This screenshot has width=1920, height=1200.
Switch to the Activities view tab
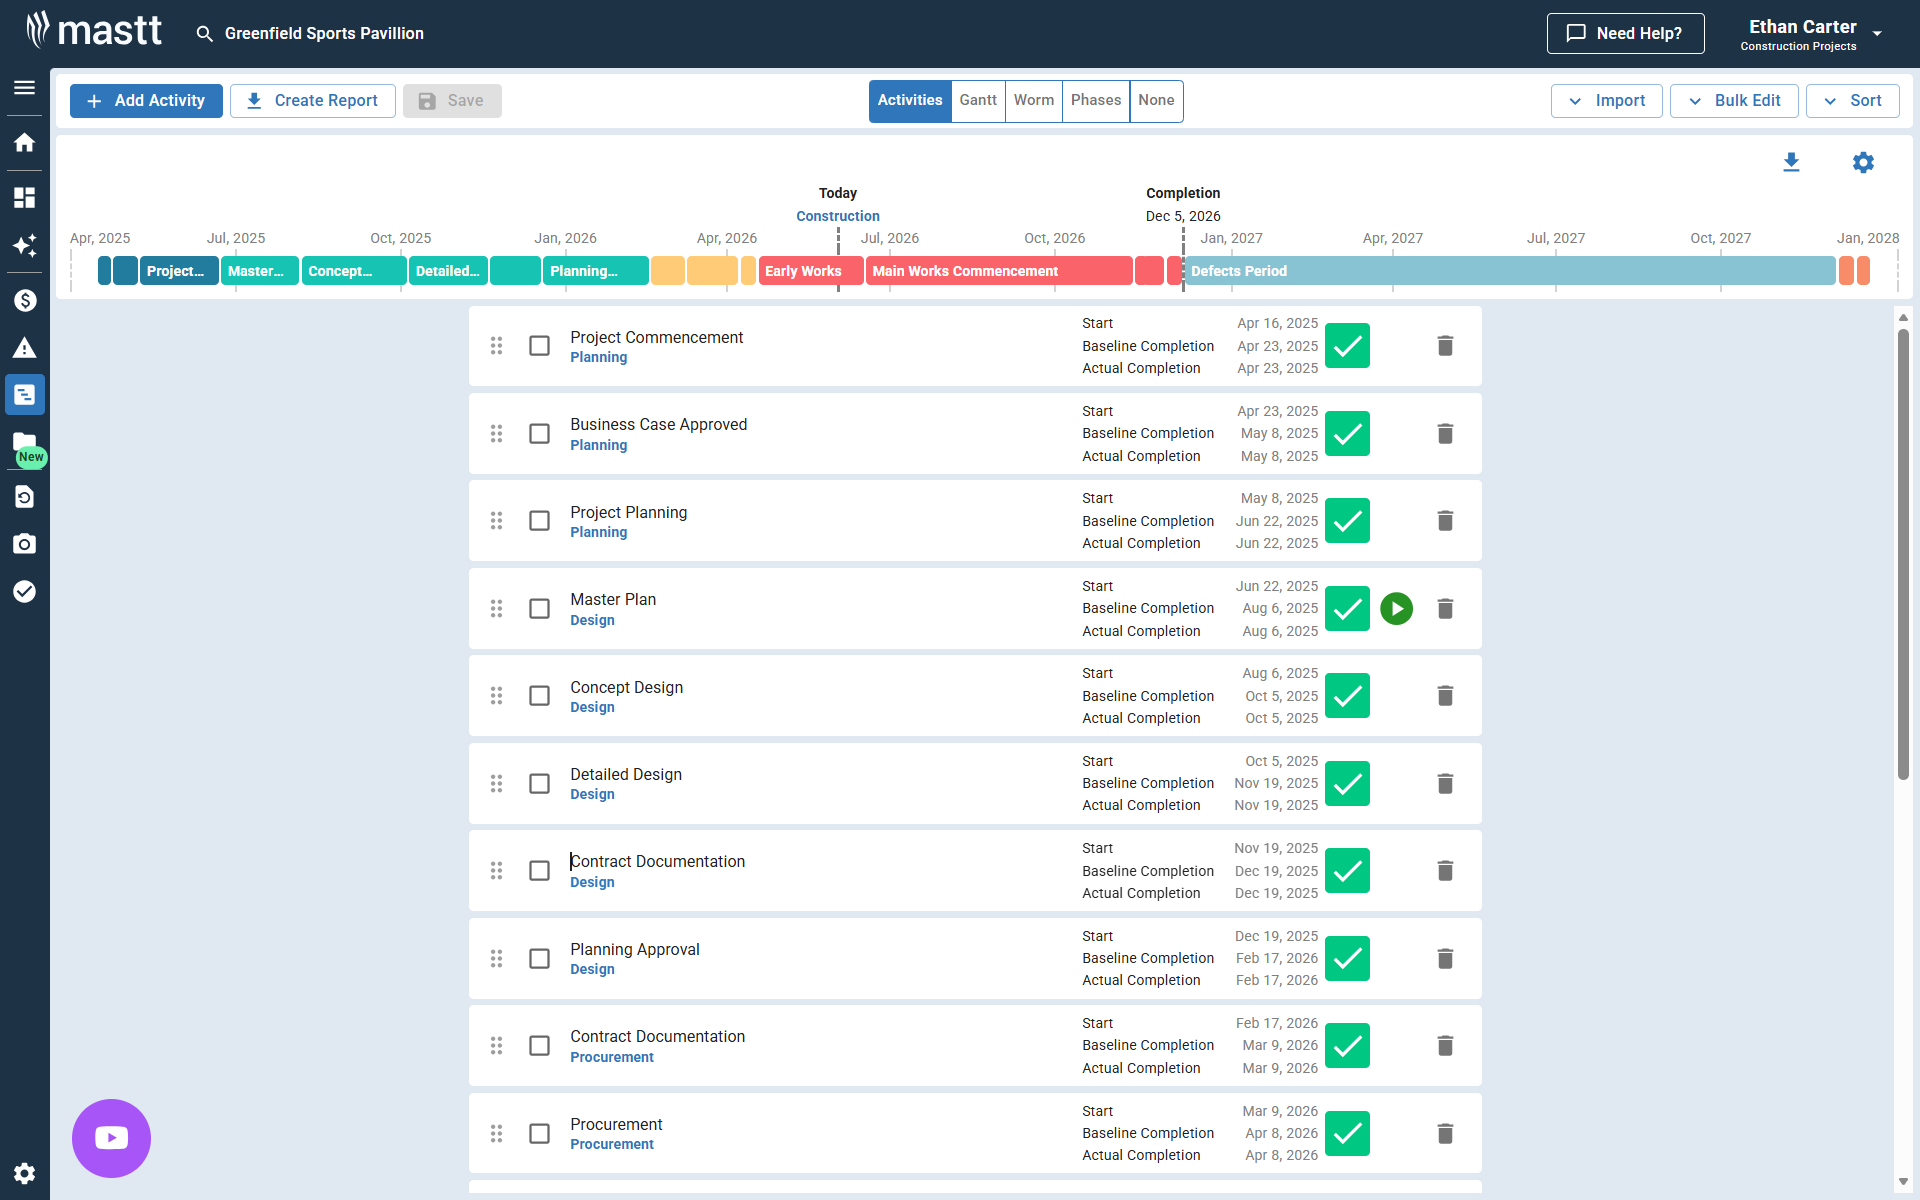pos(910,101)
